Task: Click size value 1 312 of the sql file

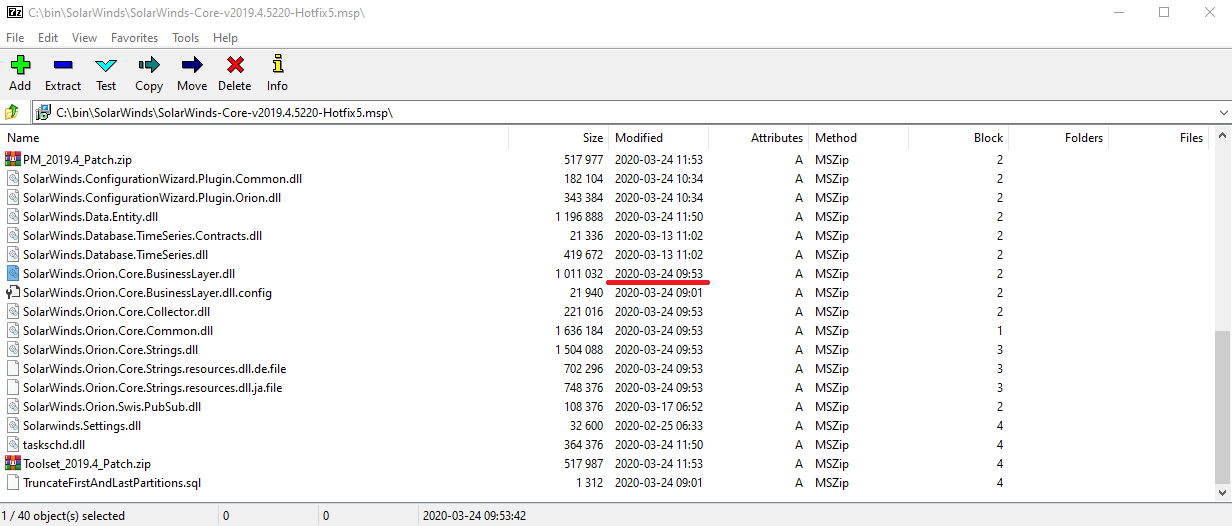Action: pos(589,482)
